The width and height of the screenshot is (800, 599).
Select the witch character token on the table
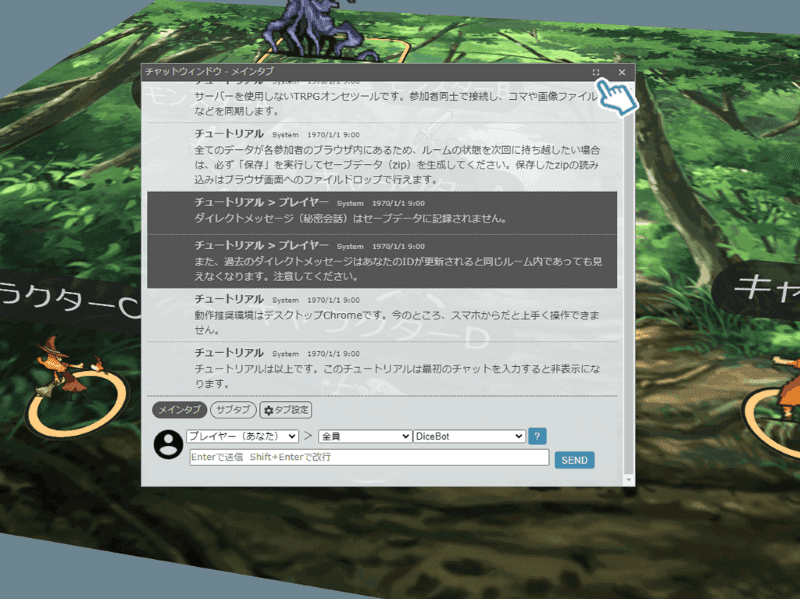point(66,372)
